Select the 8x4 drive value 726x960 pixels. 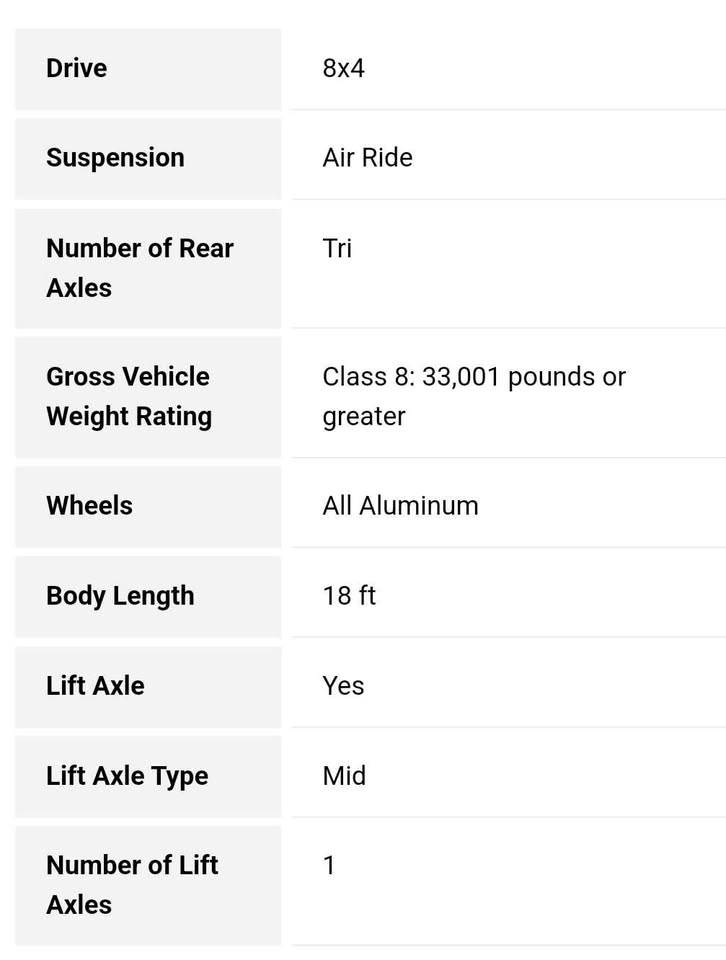(x=343, y=68)
